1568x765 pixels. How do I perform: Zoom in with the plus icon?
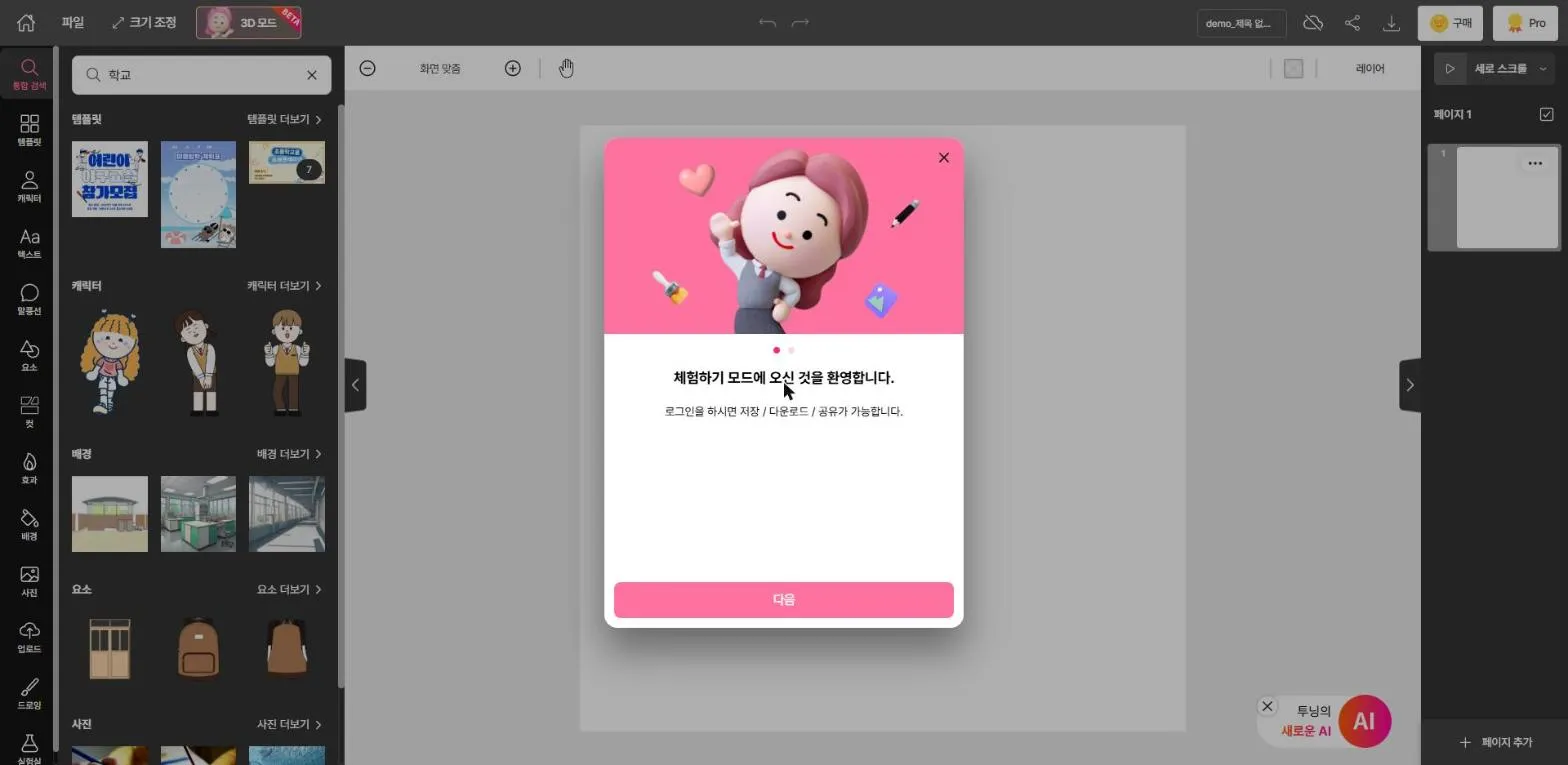click(x=512, y=68)
